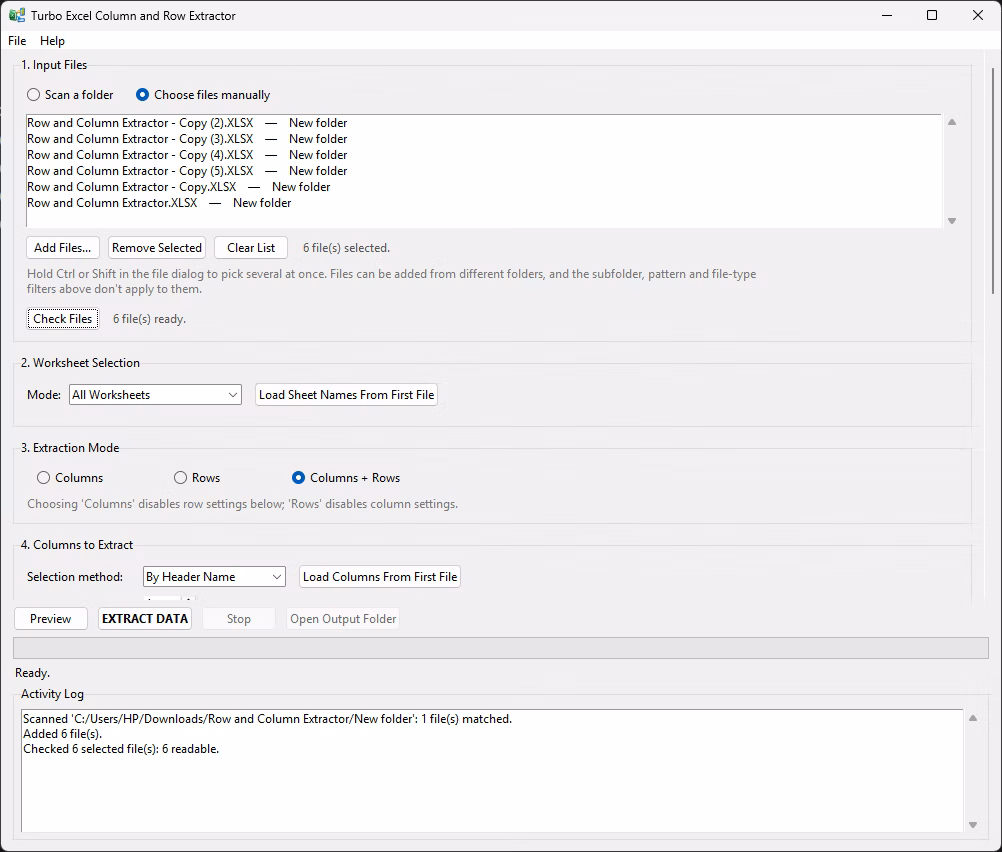Select the Scan a folder option
Screen dimensions: 1002x852
click(x=70, y=95)
